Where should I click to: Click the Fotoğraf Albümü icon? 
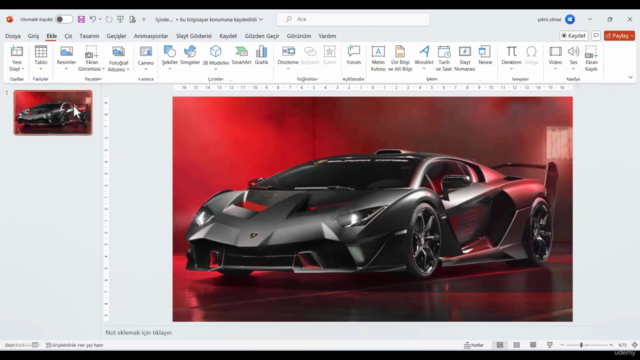(118, 52)
